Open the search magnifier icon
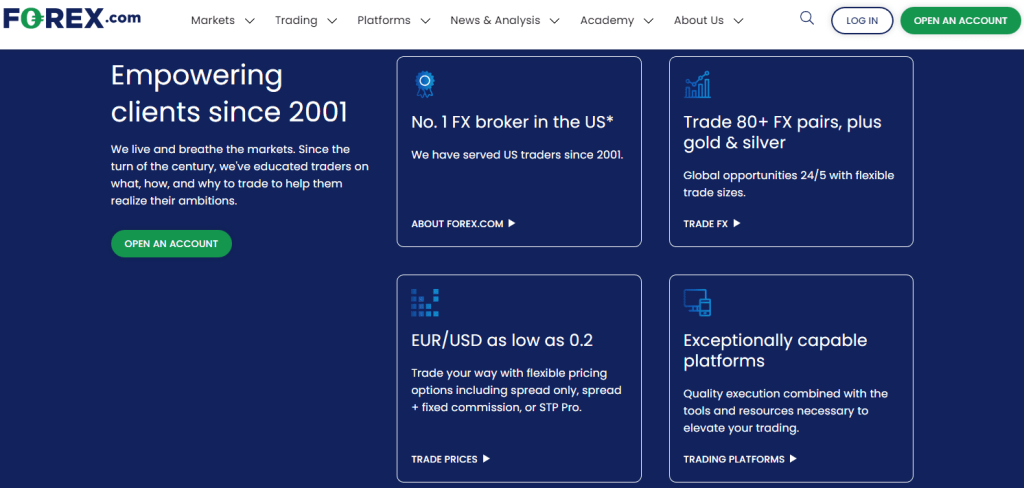Screen dimensions: 1024x488 click(x=807, y=18)
